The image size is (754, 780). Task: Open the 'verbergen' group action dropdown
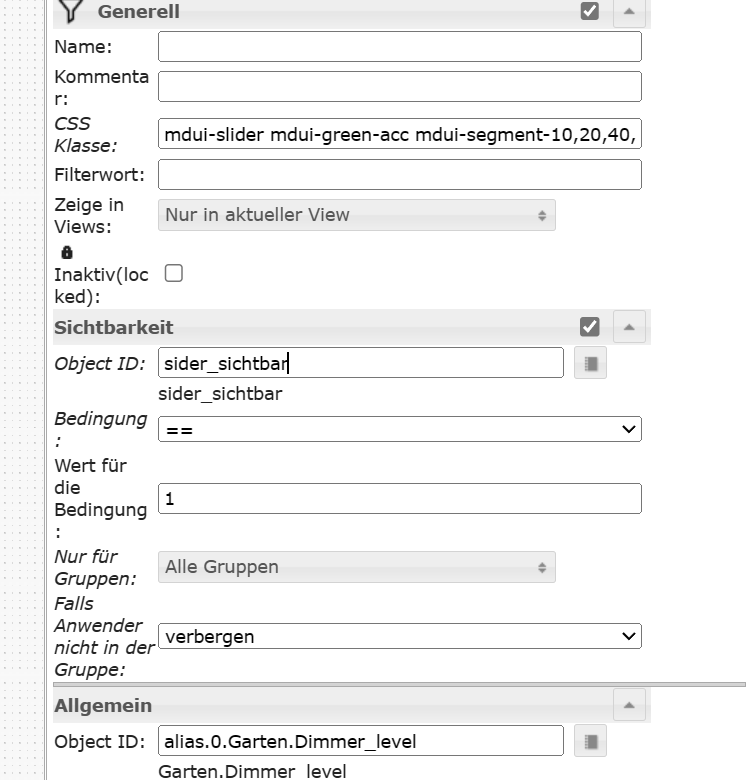(399, 636)
